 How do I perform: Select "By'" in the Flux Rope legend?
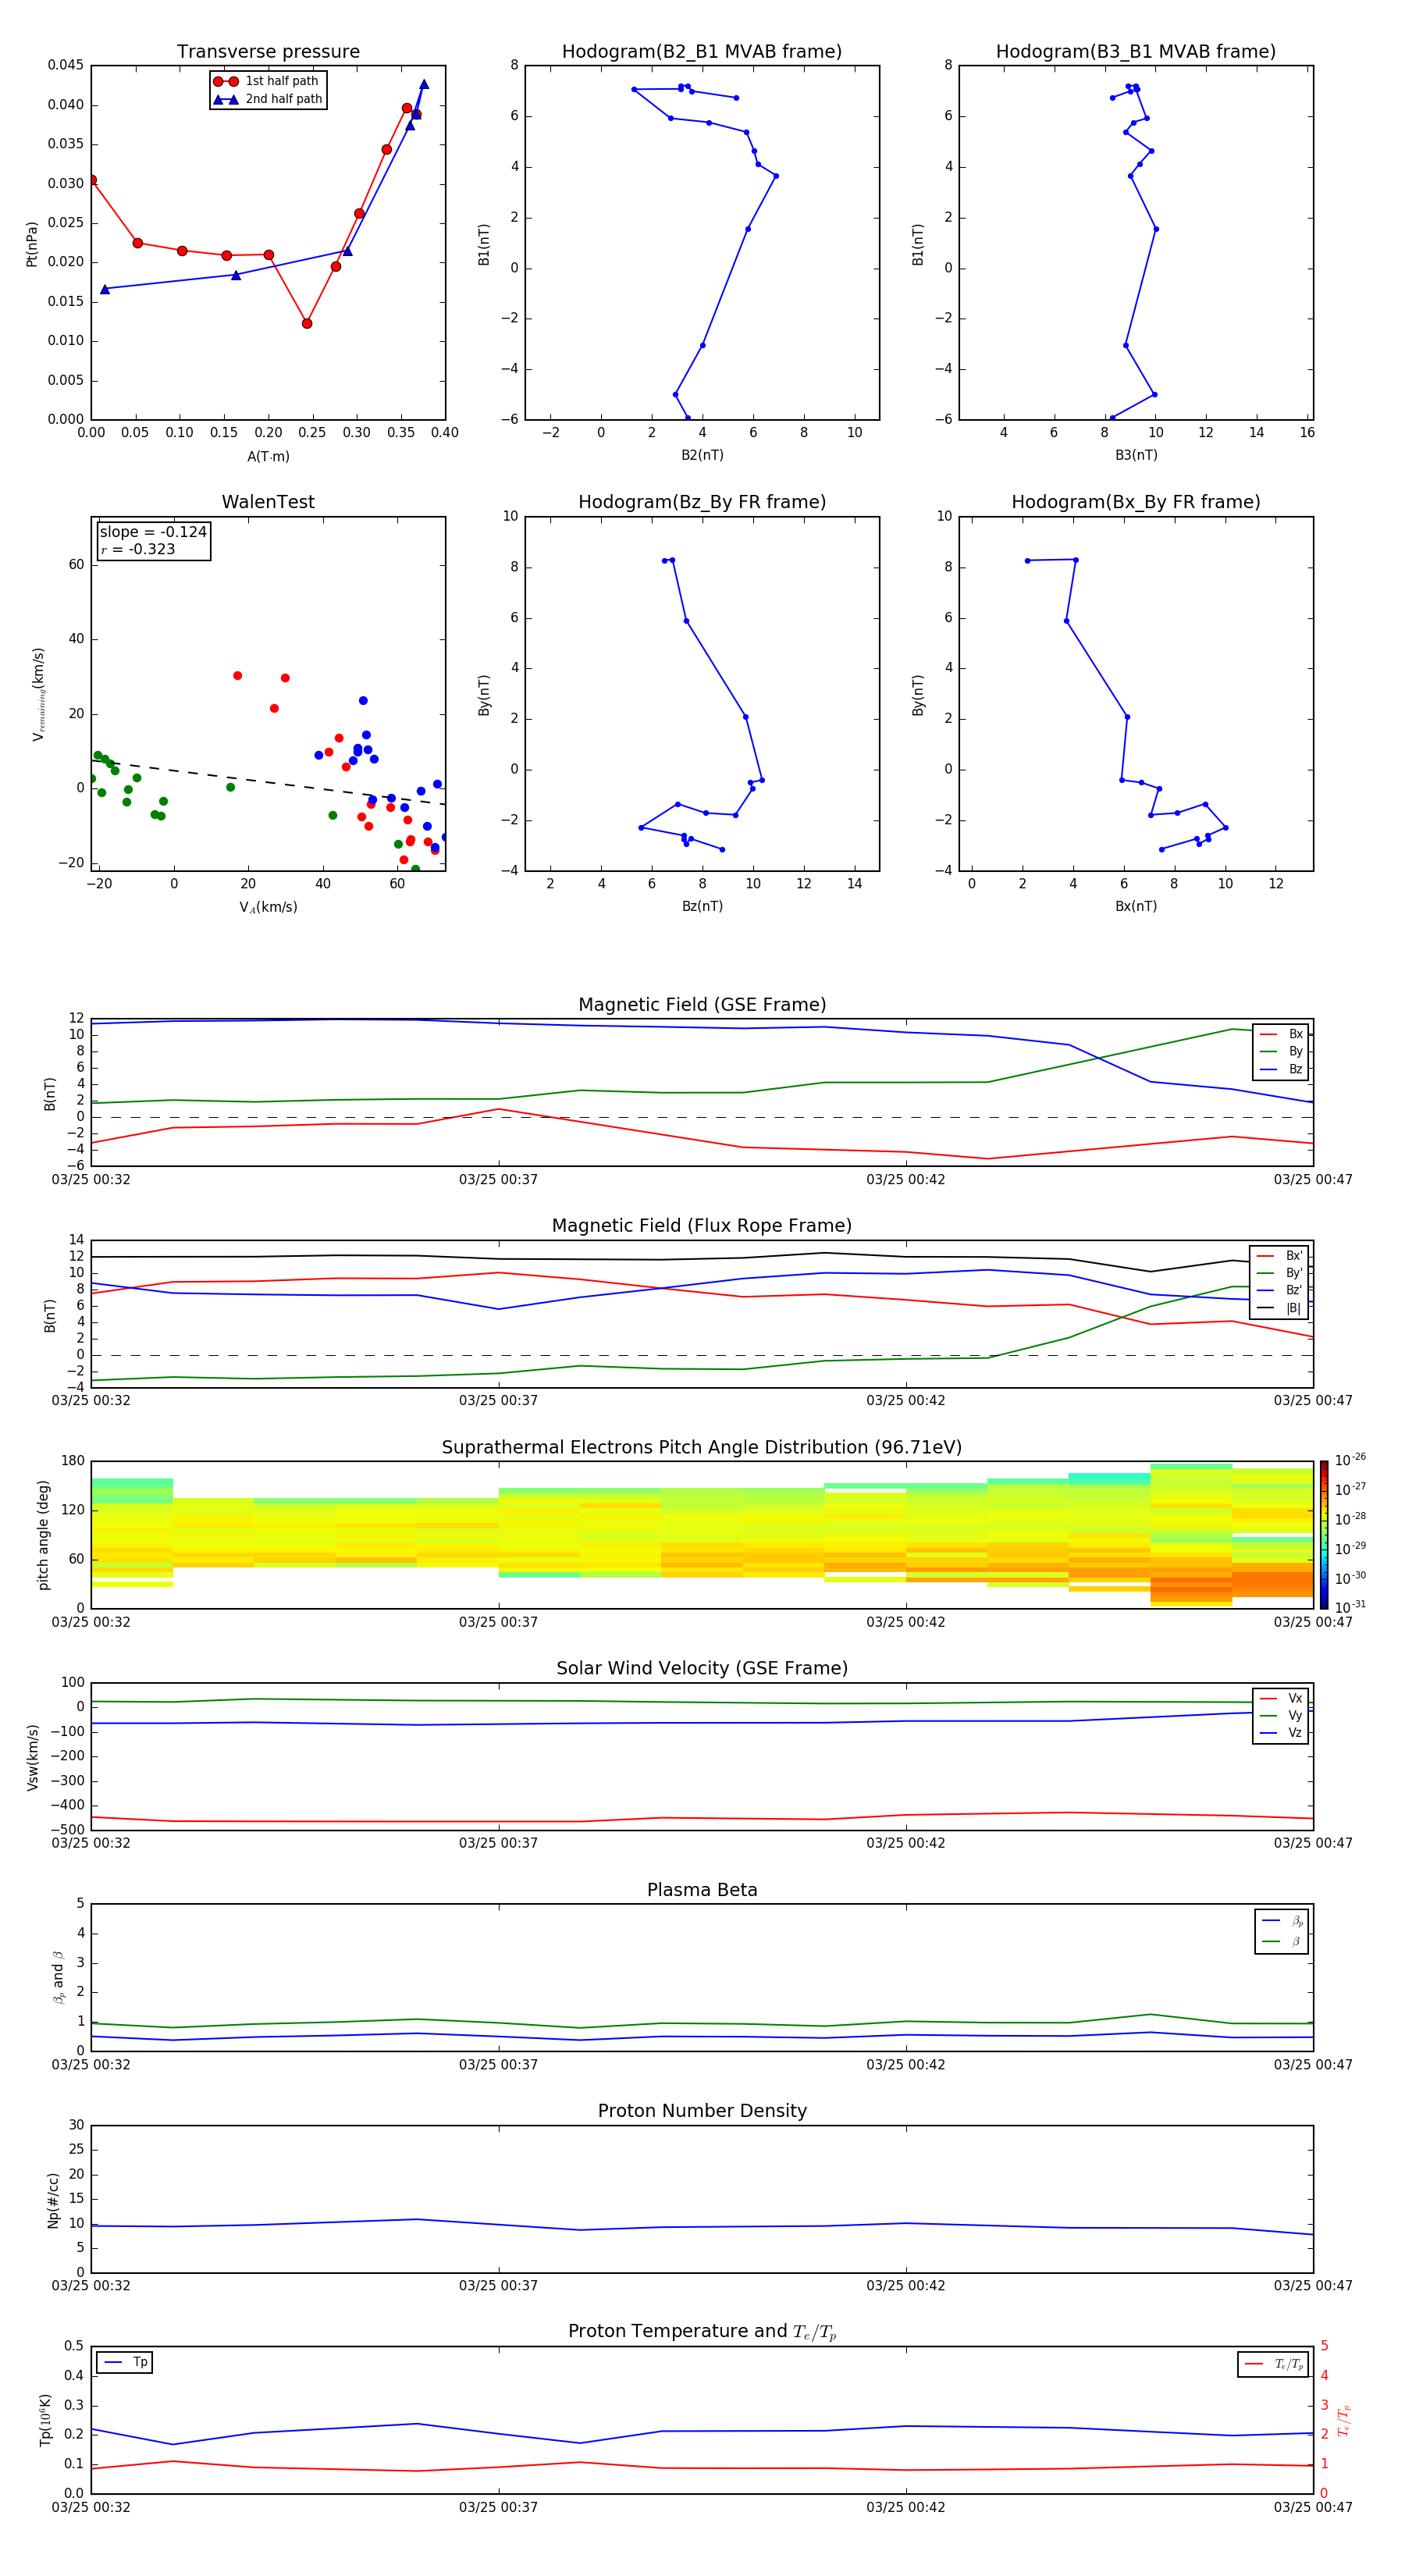[x=1279, y=1273]
